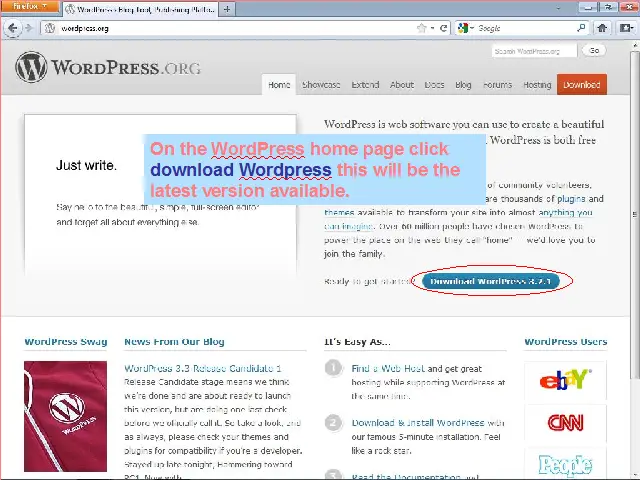640x480 pixels.
Task: Reload the page with the refresh icon
Action: click(x=443, y=28)
